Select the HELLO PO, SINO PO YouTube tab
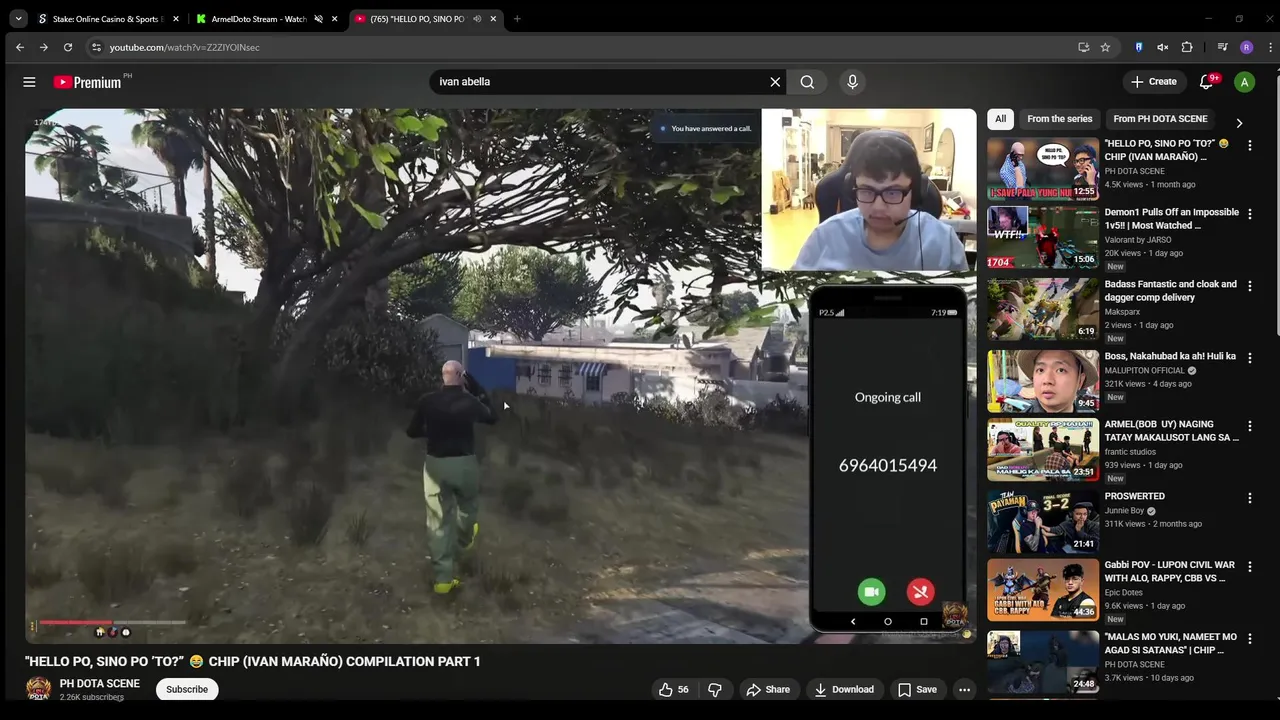1280x720 pixels. [x=426, y=19]
